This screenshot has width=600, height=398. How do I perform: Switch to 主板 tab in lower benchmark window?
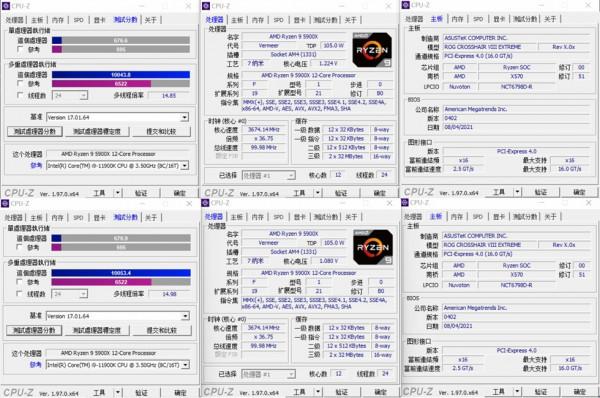click(x=37, y=217)
